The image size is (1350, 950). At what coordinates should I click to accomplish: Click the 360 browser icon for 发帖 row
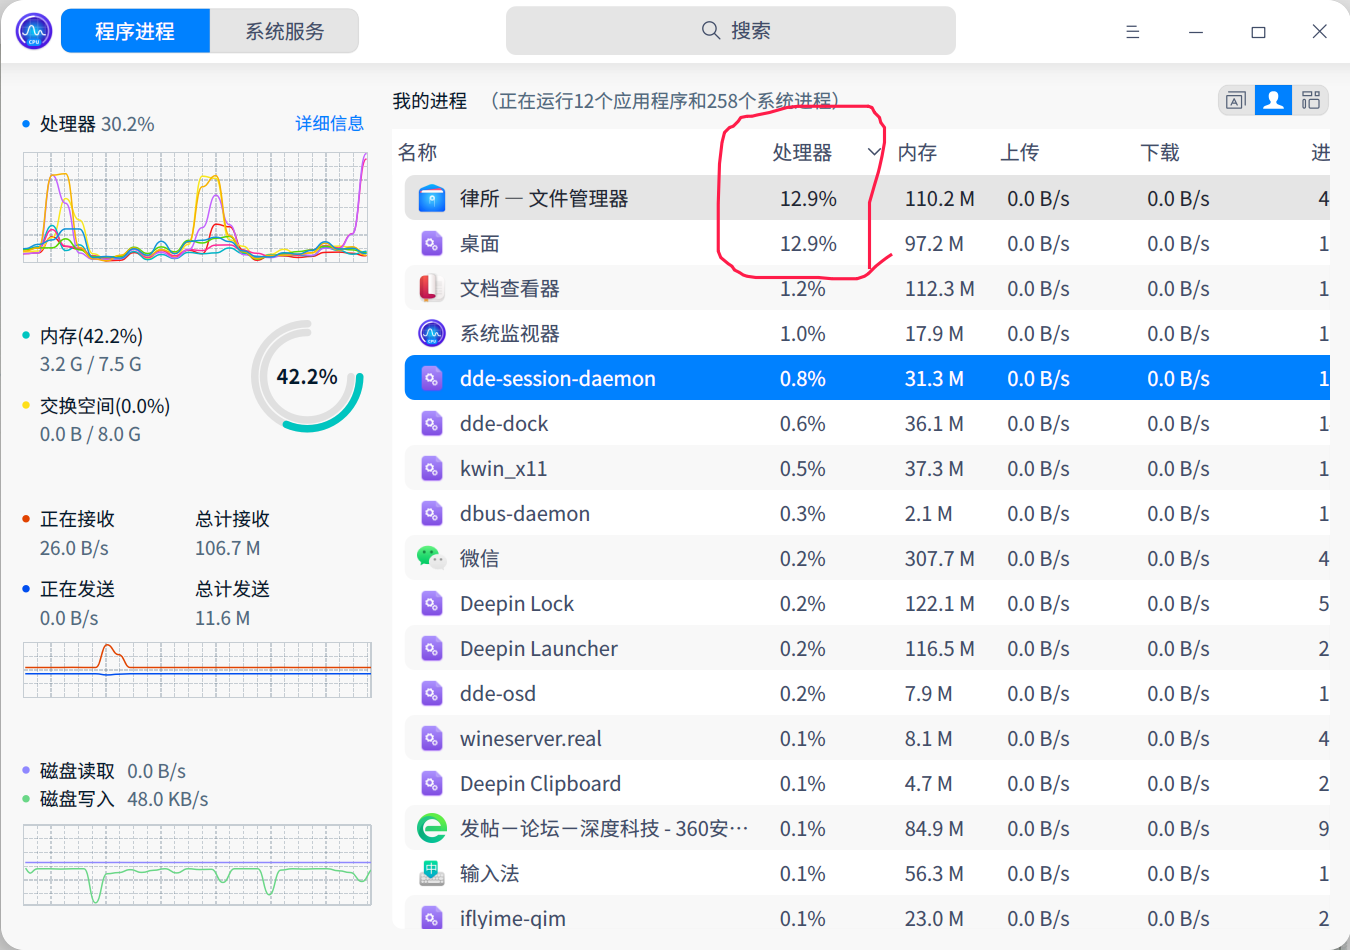point(431,828)
